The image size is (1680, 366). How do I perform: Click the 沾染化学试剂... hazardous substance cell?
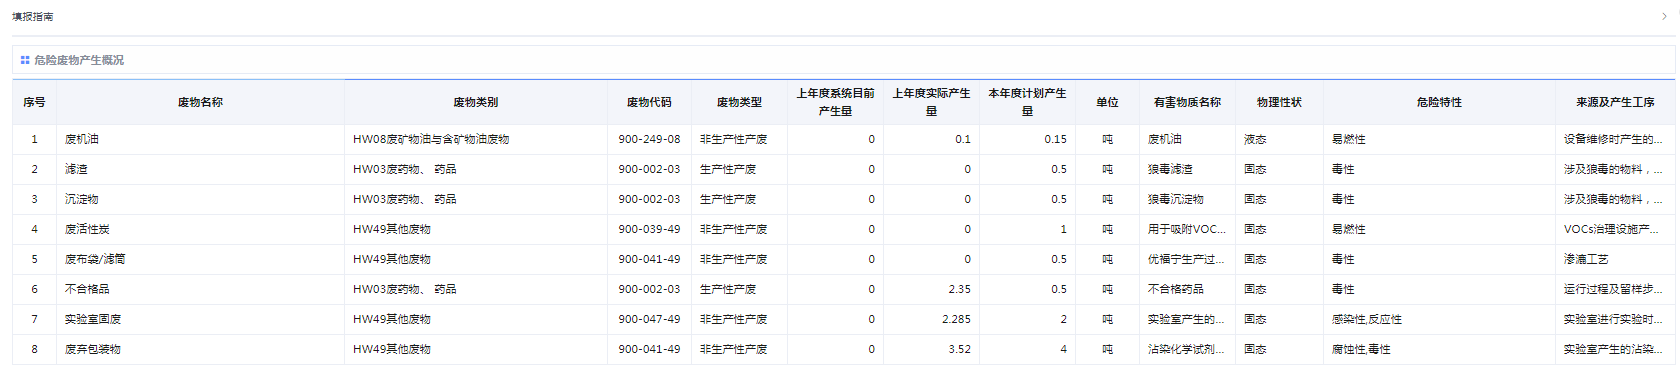pos(1187,349)
